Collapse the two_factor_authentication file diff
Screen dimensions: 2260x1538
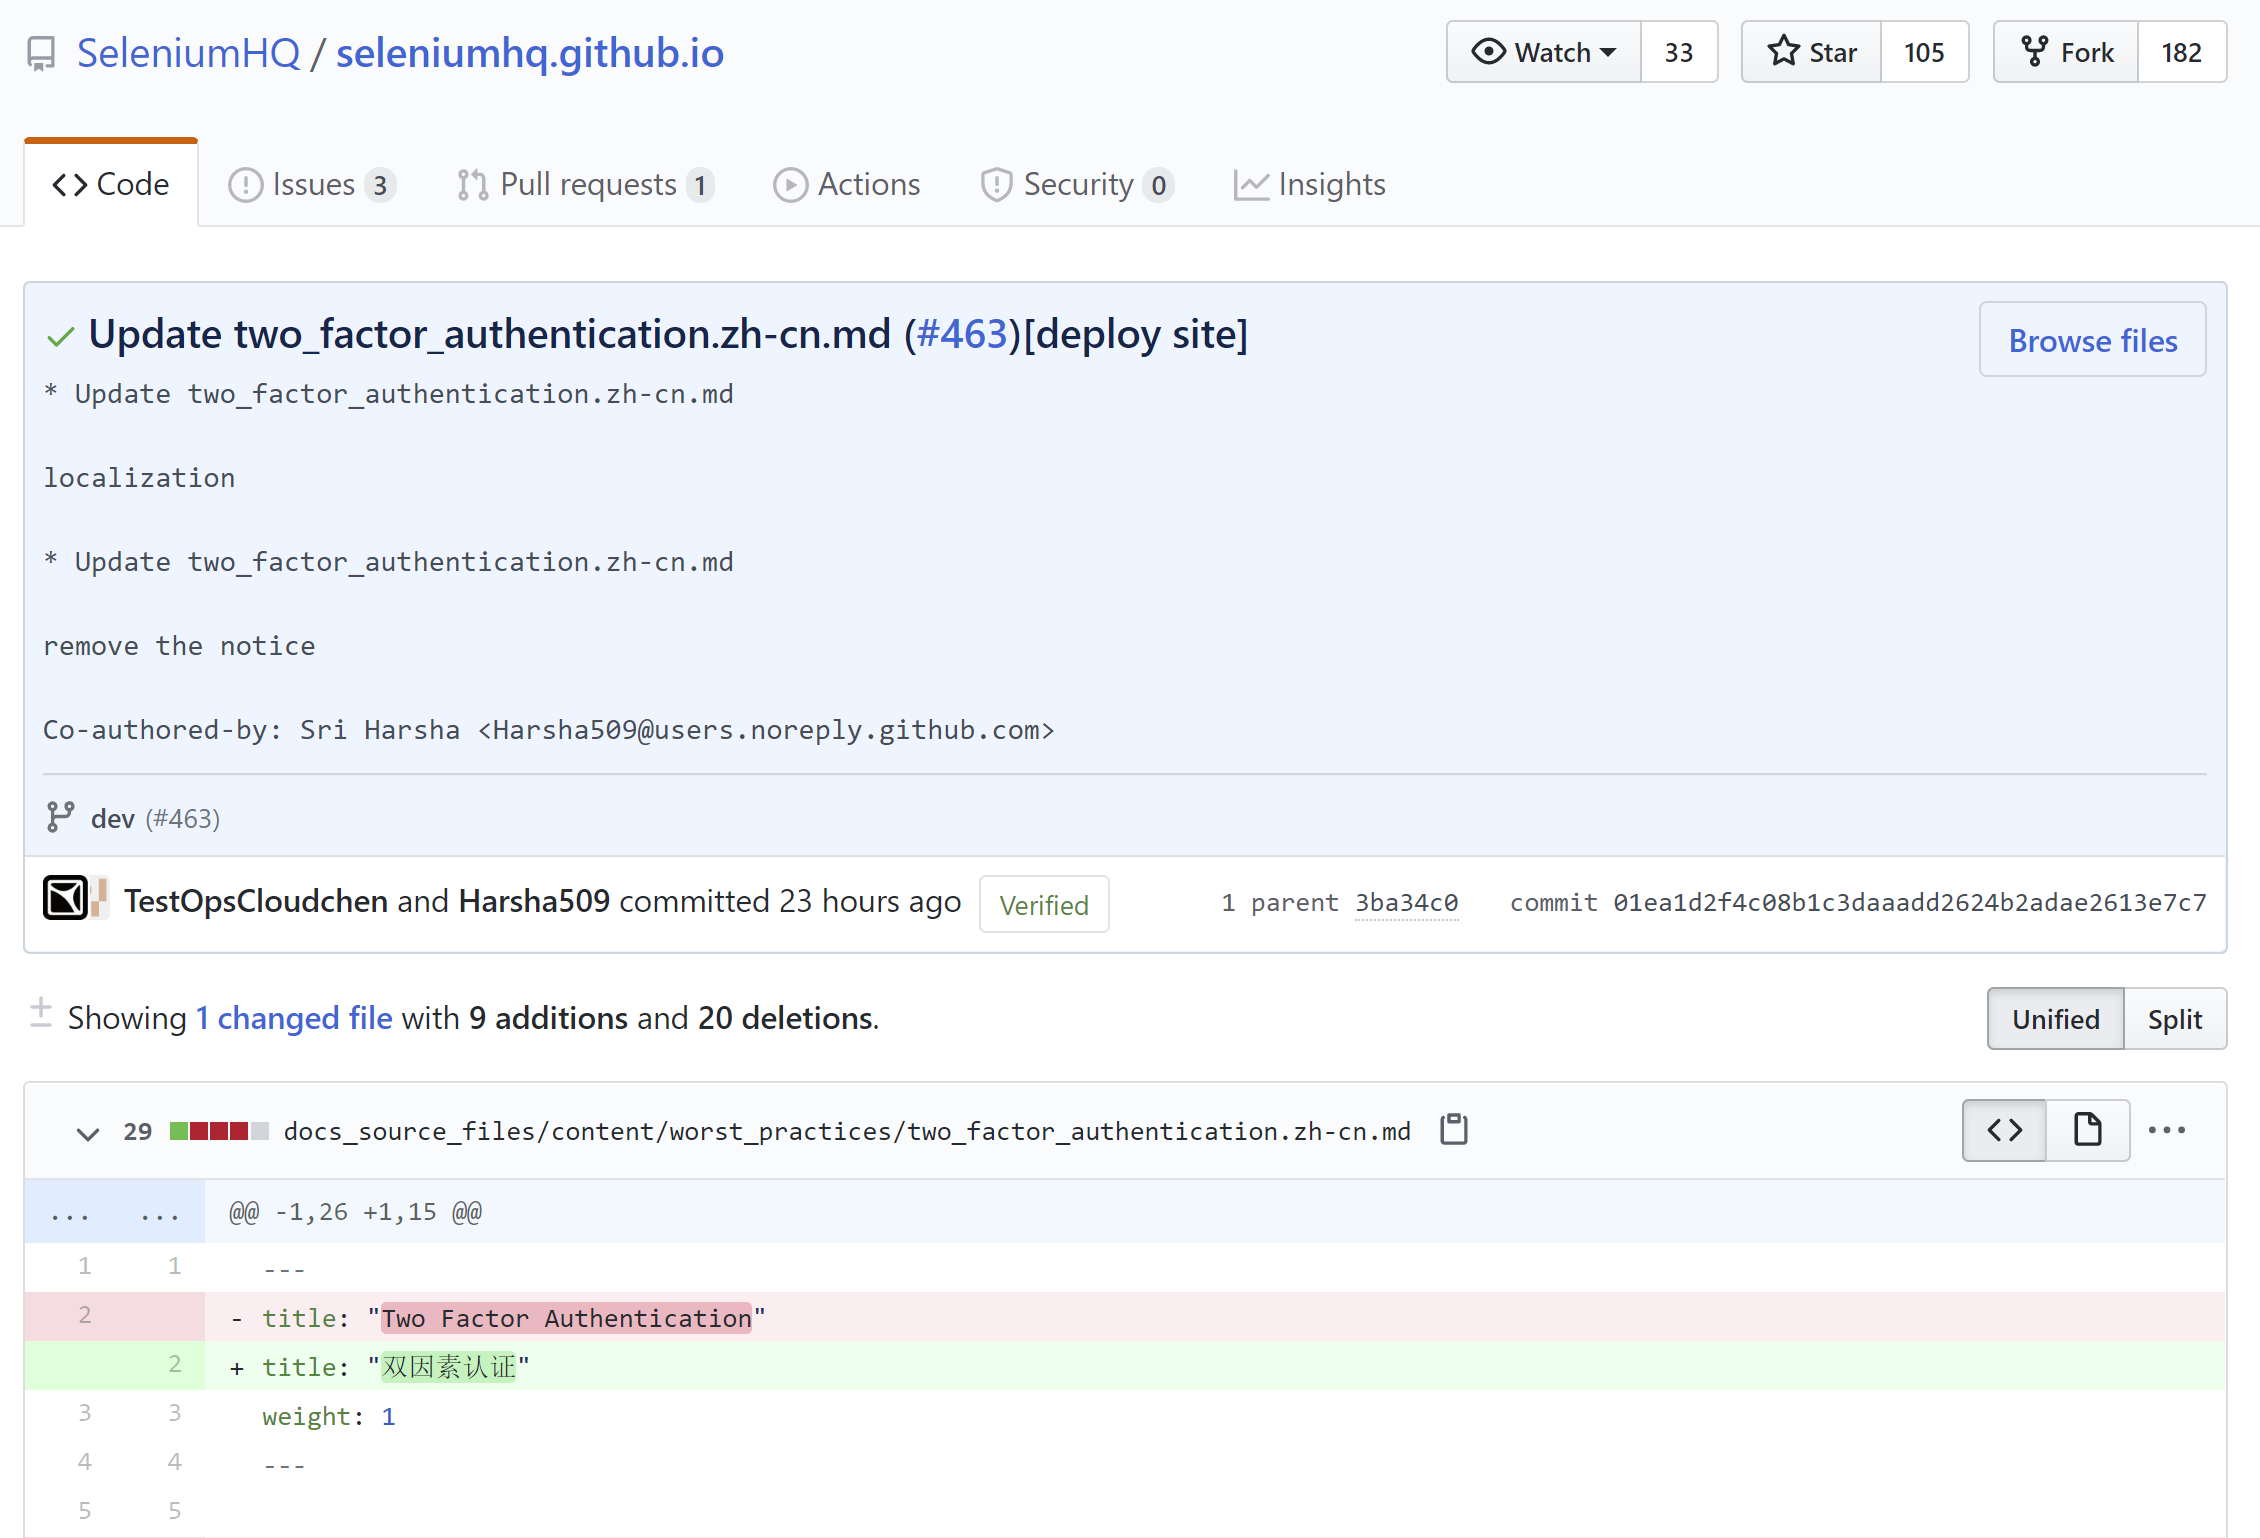(x=88, y=1133)
